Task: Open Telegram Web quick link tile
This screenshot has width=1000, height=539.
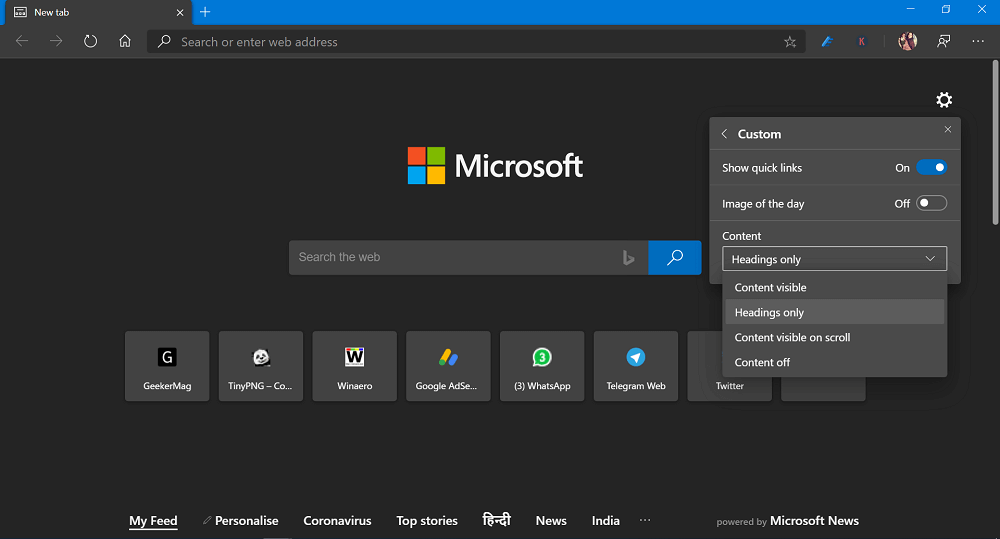Action: 636,366
